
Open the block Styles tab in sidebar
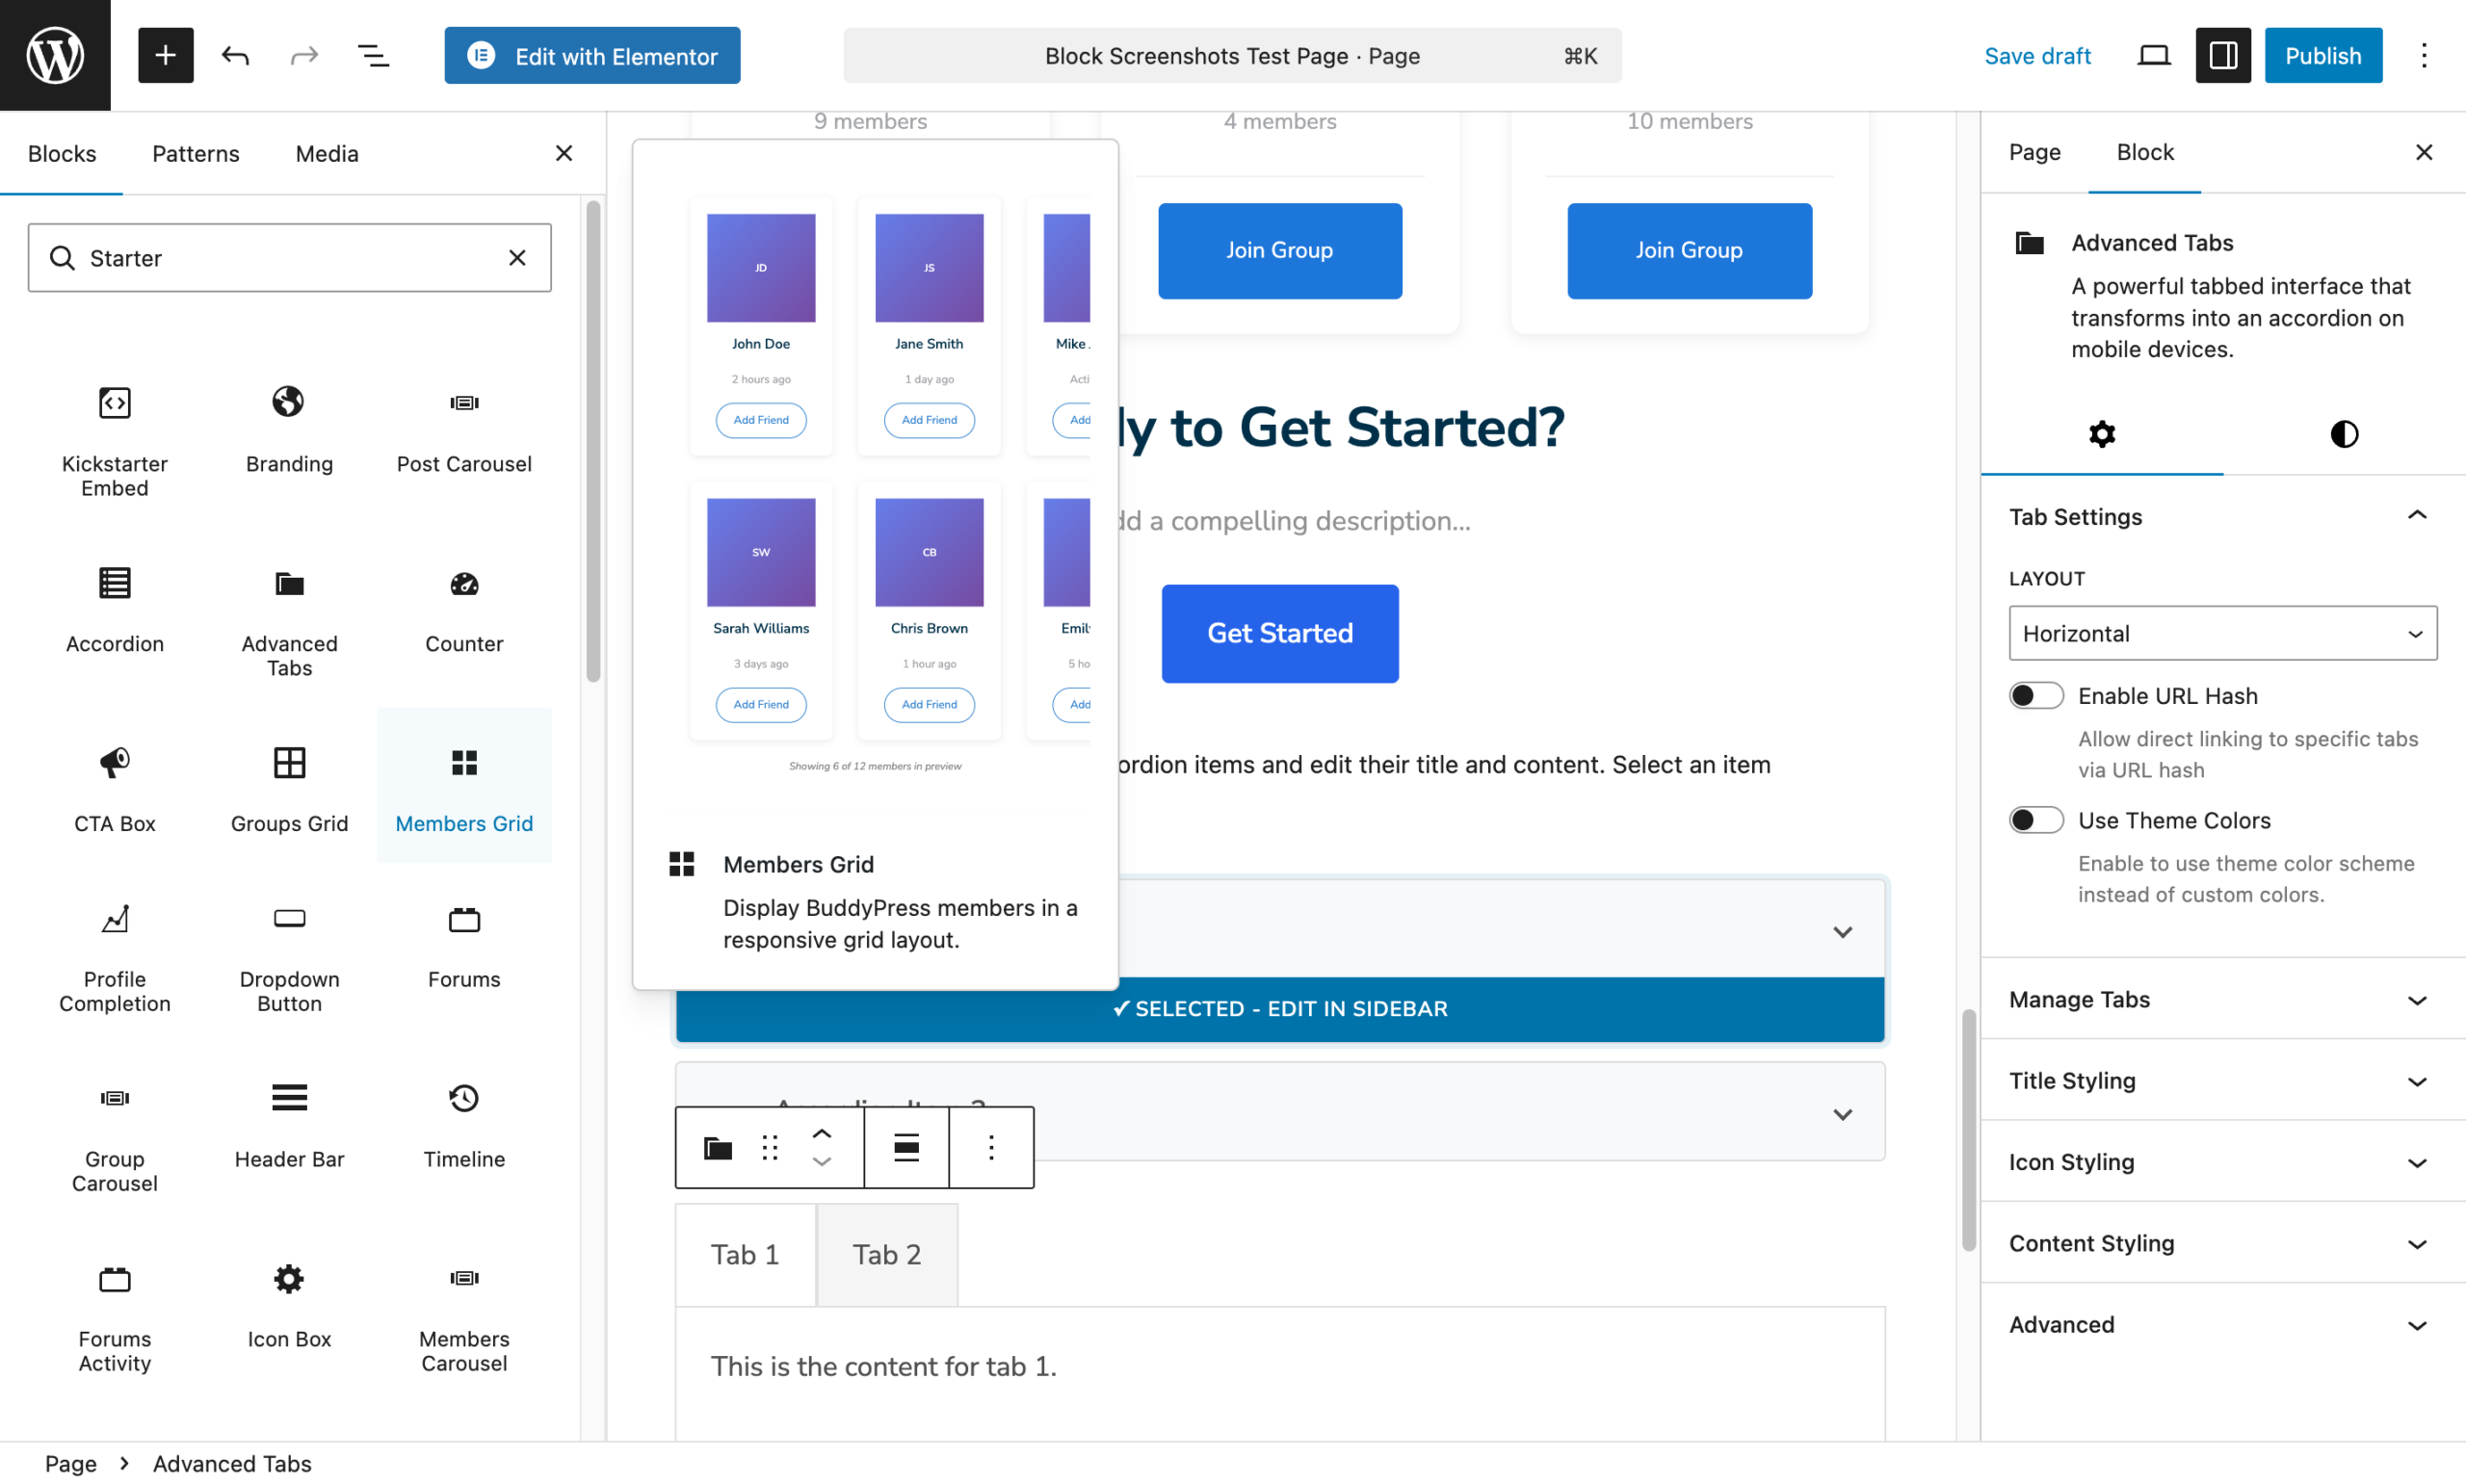(2344, 434)
